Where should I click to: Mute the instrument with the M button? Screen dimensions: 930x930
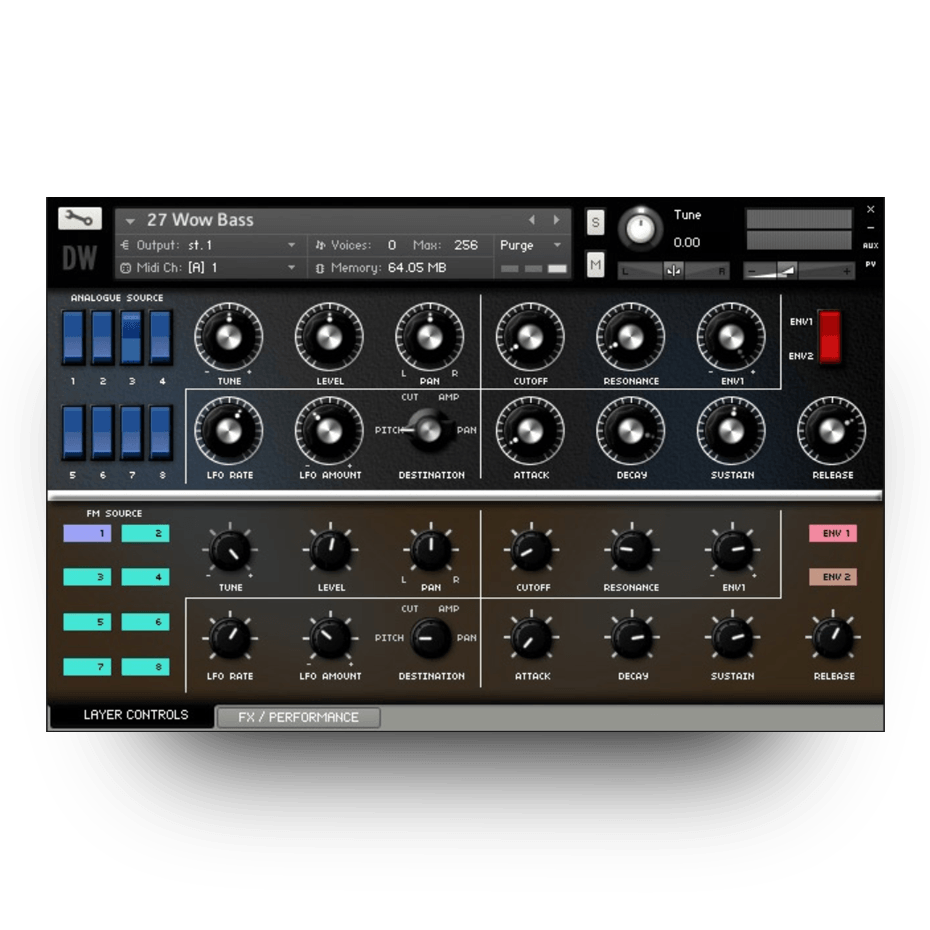click(595, 262)
